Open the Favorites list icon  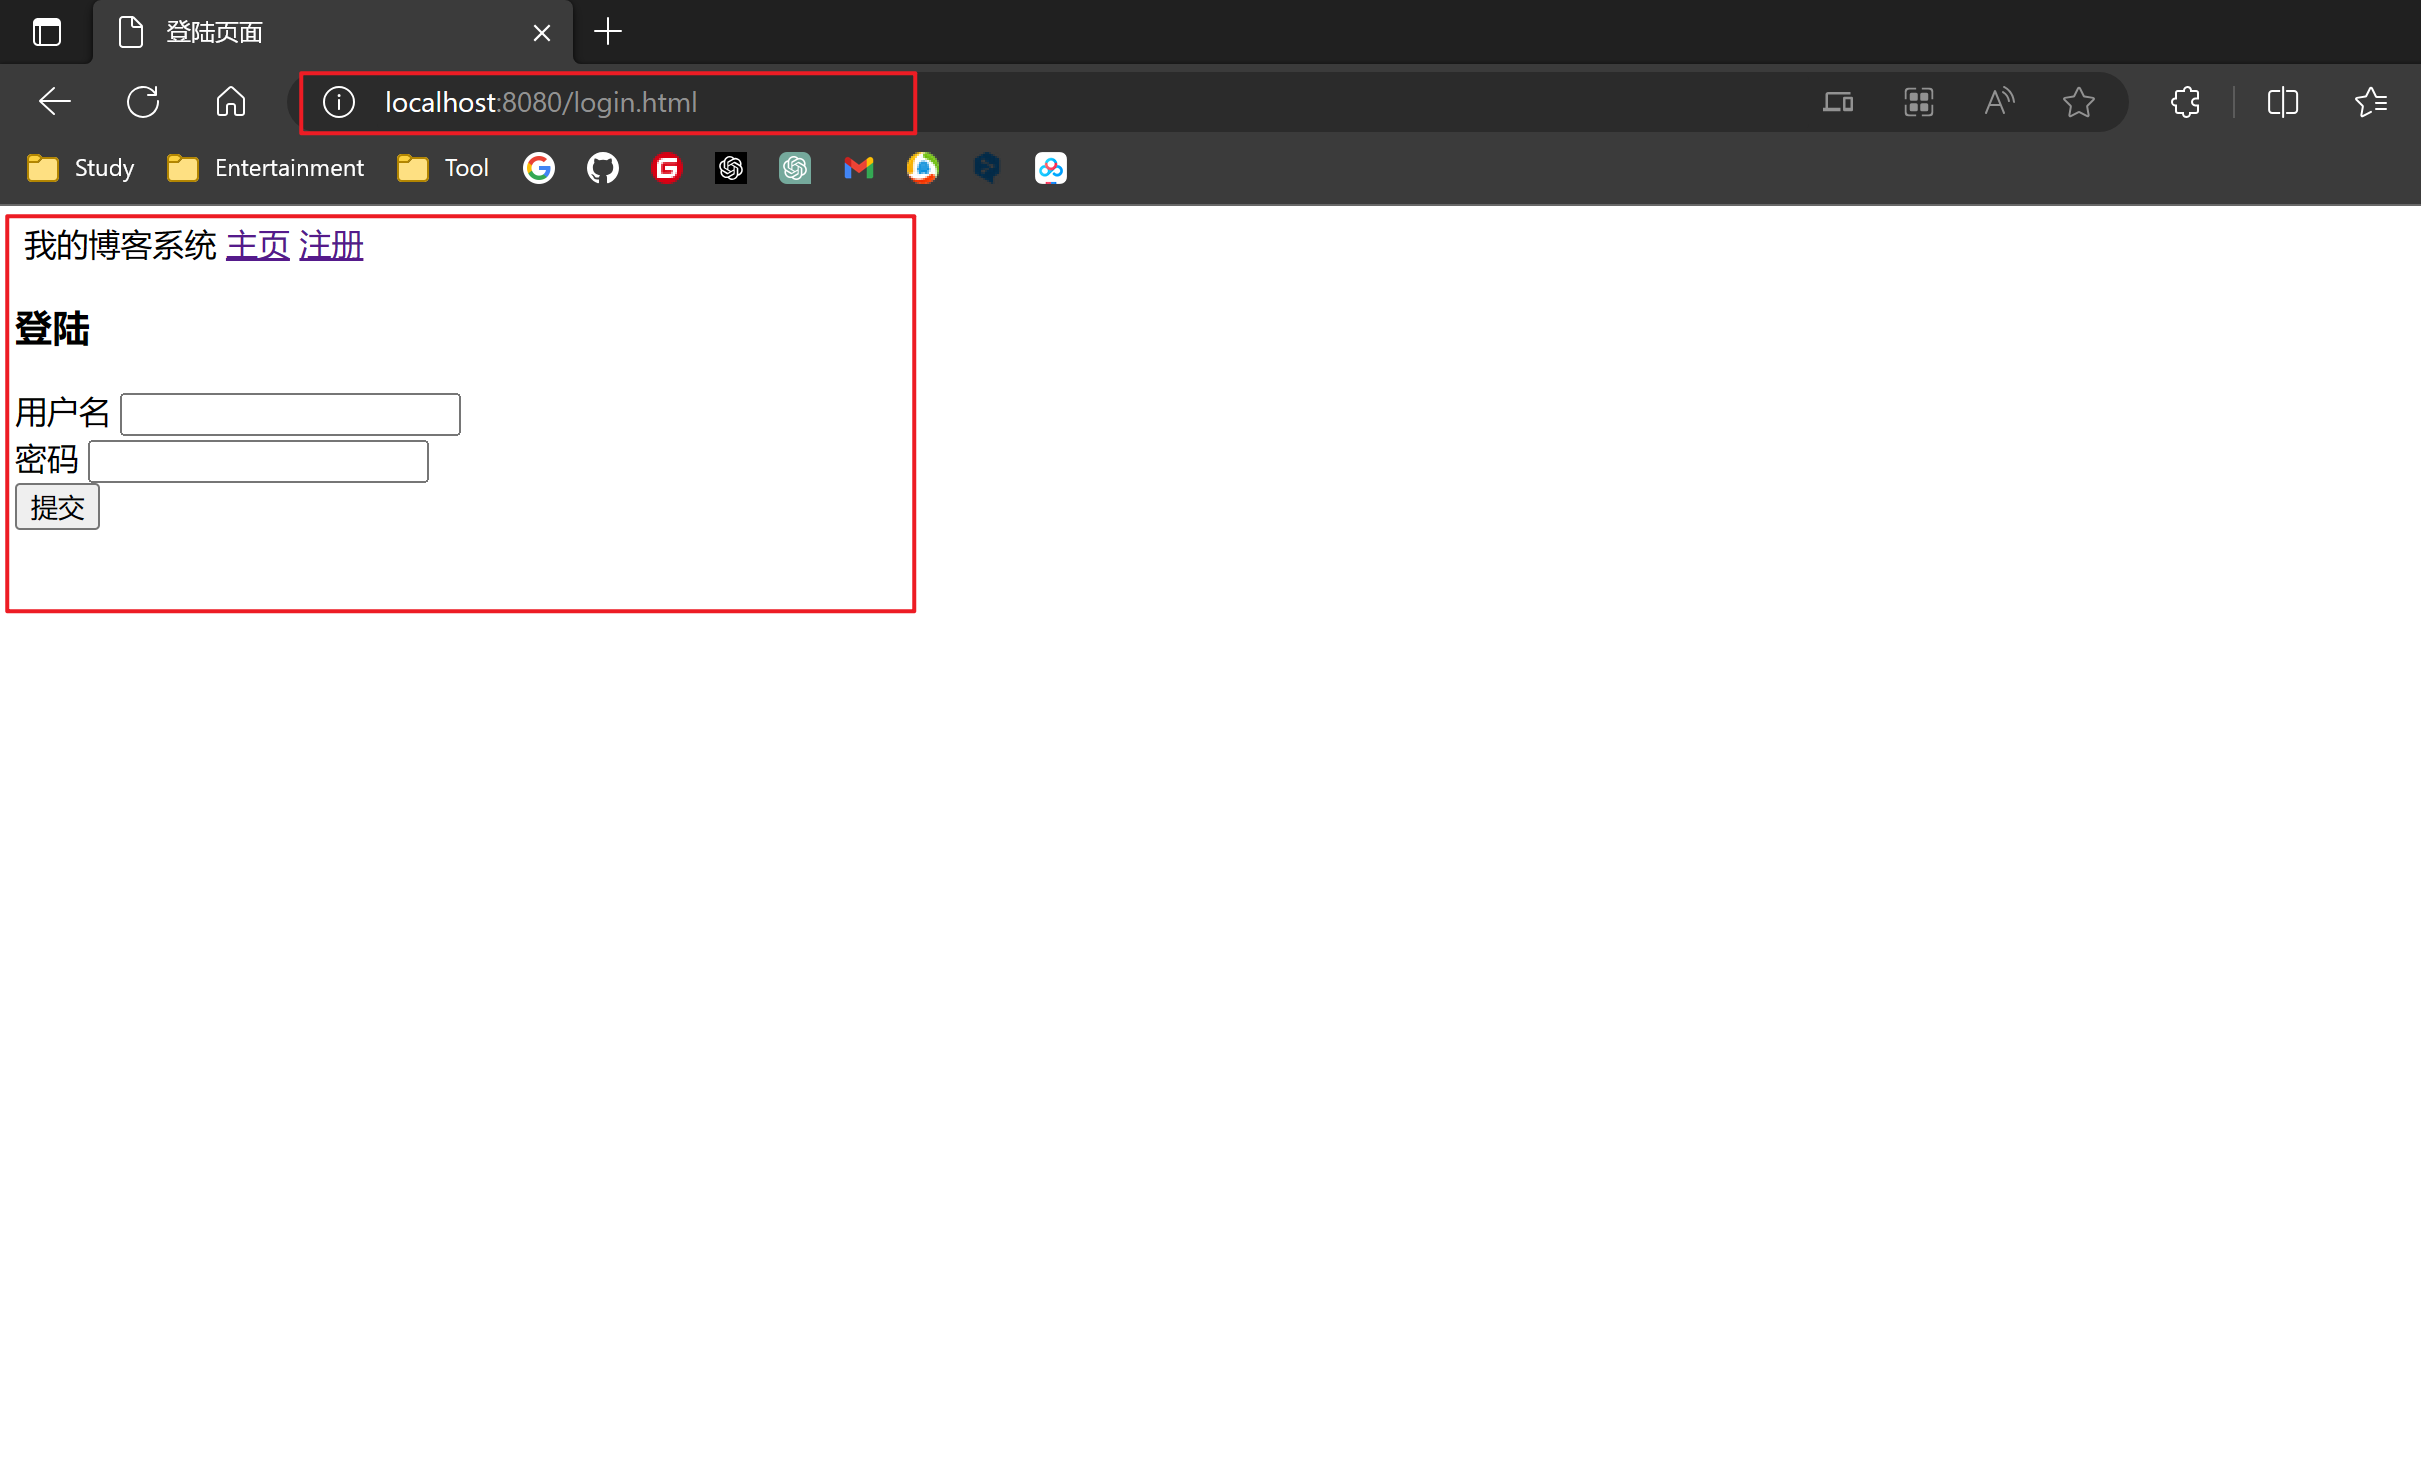[2370, 101]
